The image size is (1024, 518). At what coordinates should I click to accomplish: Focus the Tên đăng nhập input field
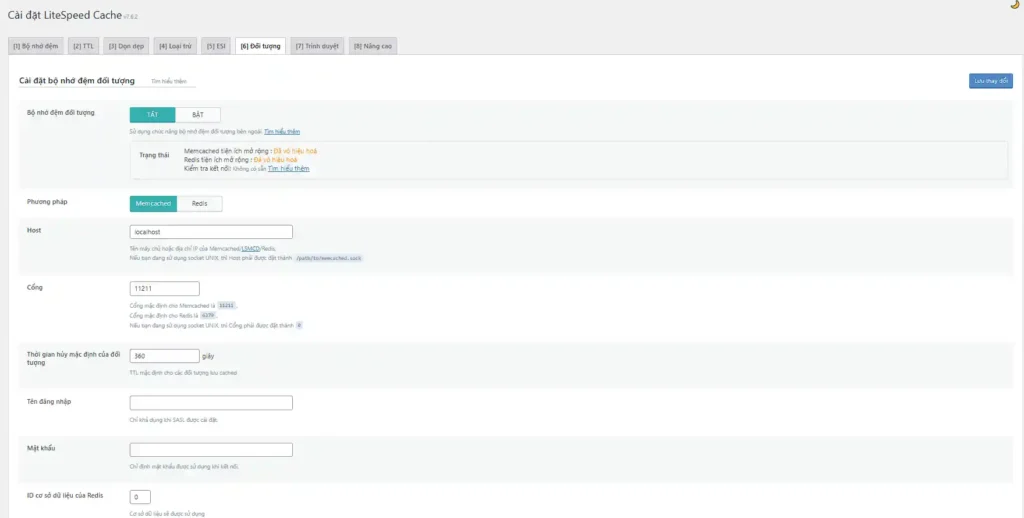211,403
